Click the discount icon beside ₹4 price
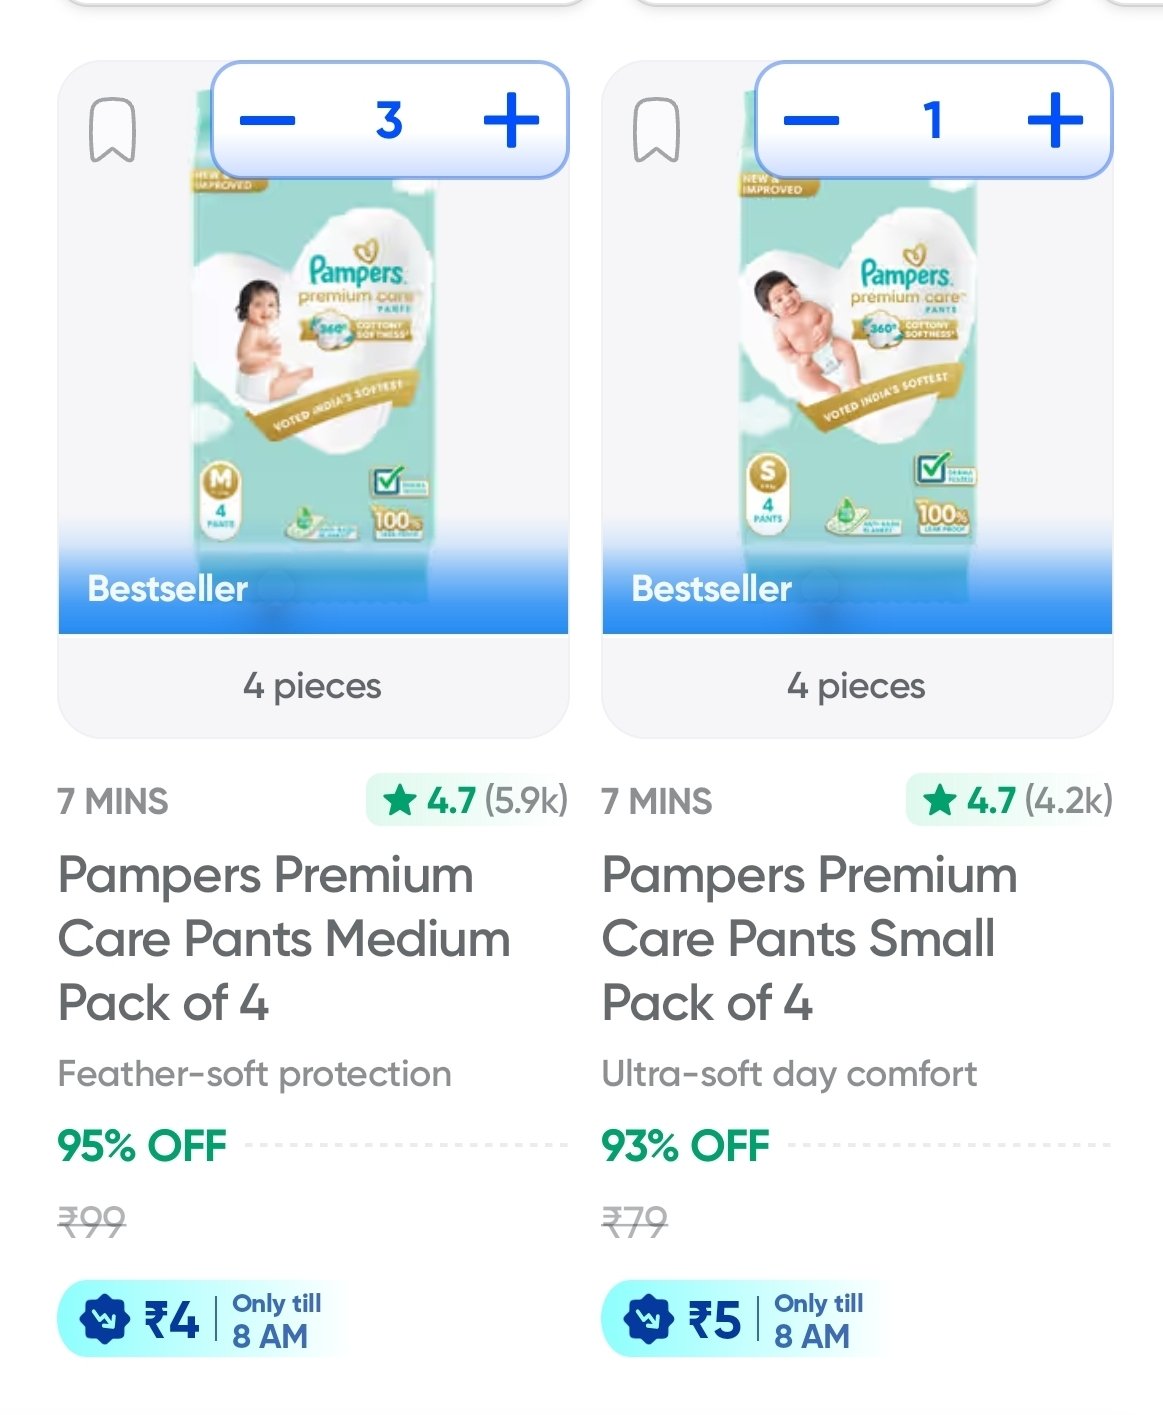This screenshot has width=1163, height=1415. pyautogui.click(x=105, y=1320)
